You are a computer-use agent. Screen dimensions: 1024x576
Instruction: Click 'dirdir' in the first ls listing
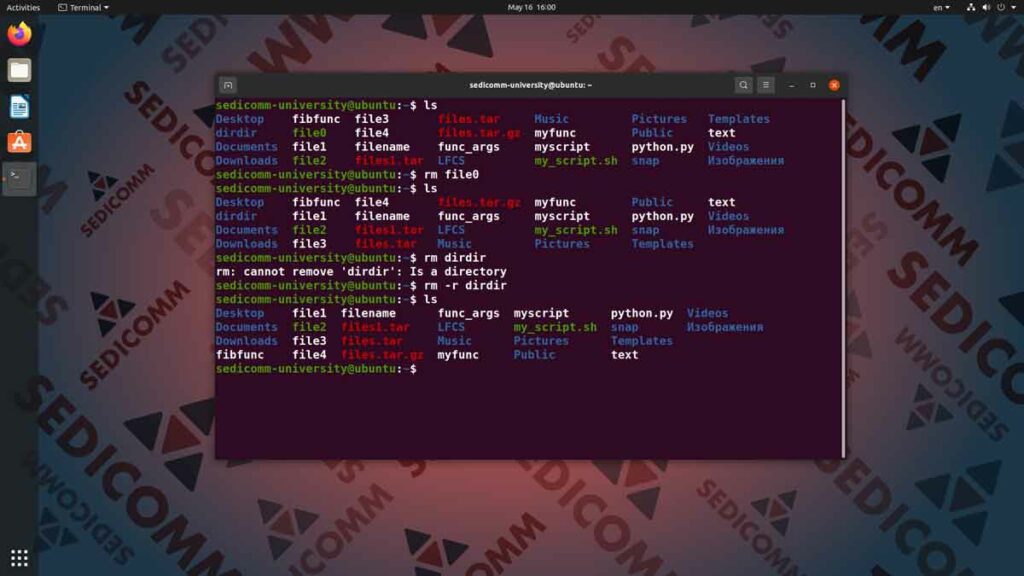click(236, 133)
